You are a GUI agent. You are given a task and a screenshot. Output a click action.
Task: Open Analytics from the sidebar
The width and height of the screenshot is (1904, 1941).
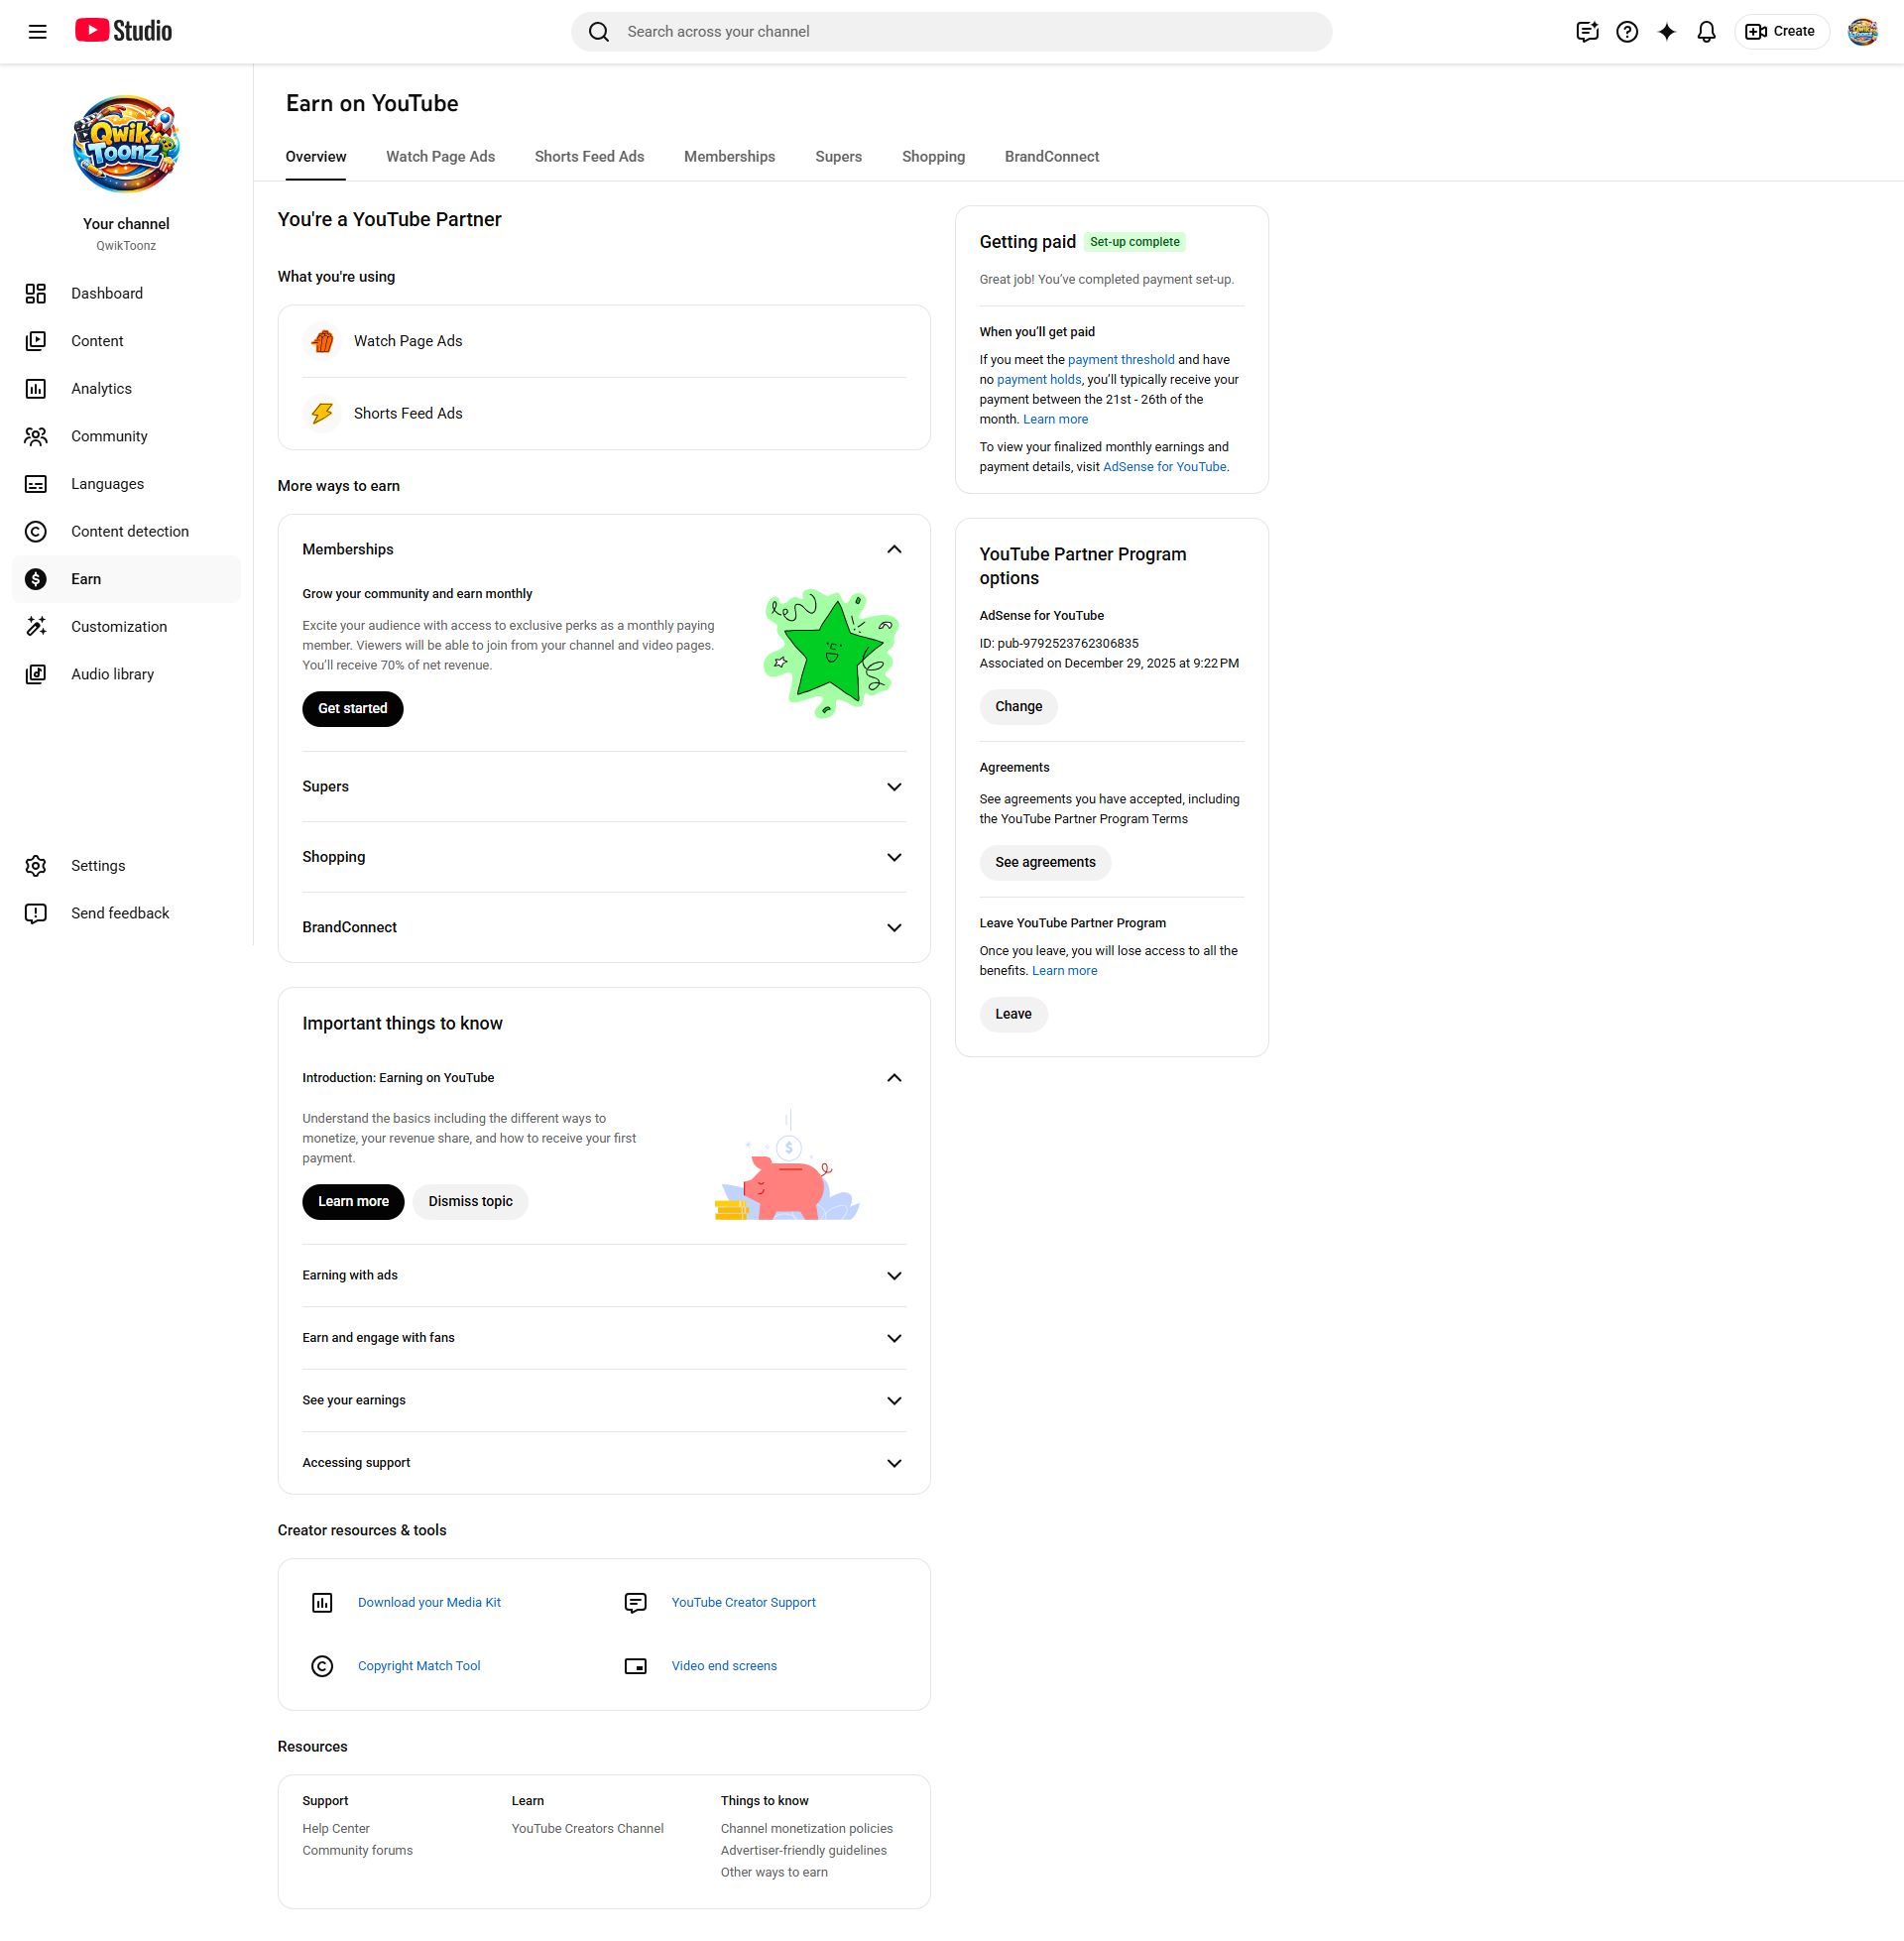[x=101, y=389]
